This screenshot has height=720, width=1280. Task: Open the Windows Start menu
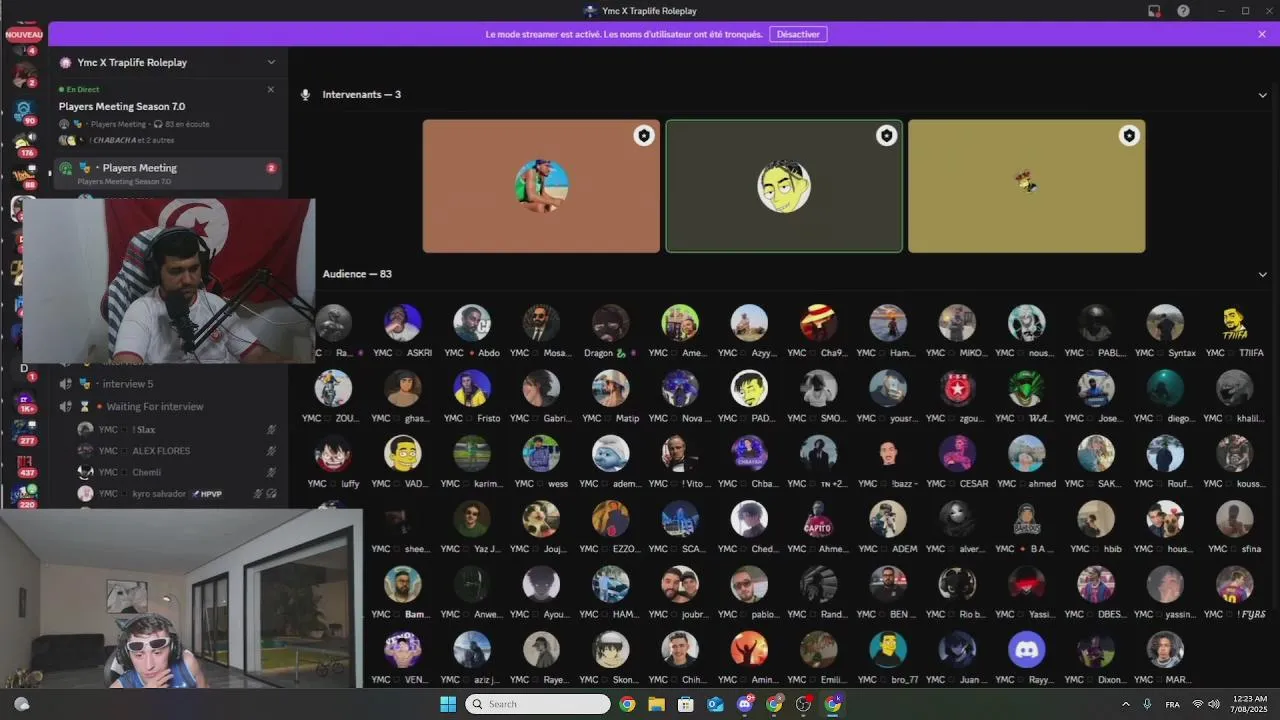tap(448, 704)
